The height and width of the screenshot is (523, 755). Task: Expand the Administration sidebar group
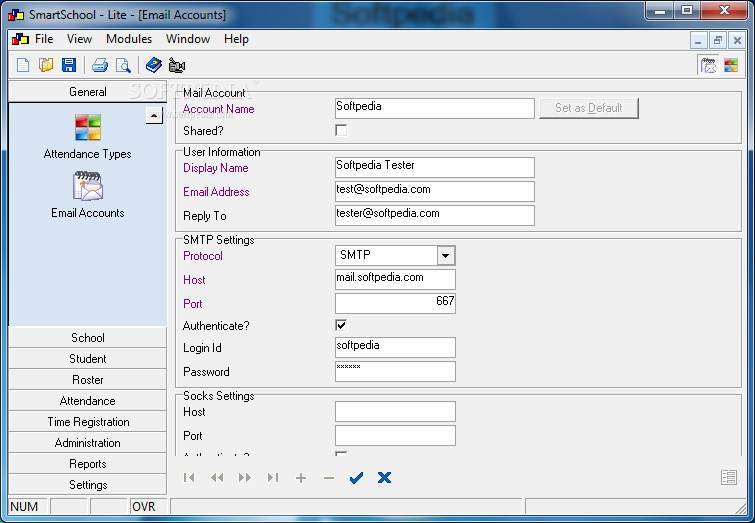point(88,443)
